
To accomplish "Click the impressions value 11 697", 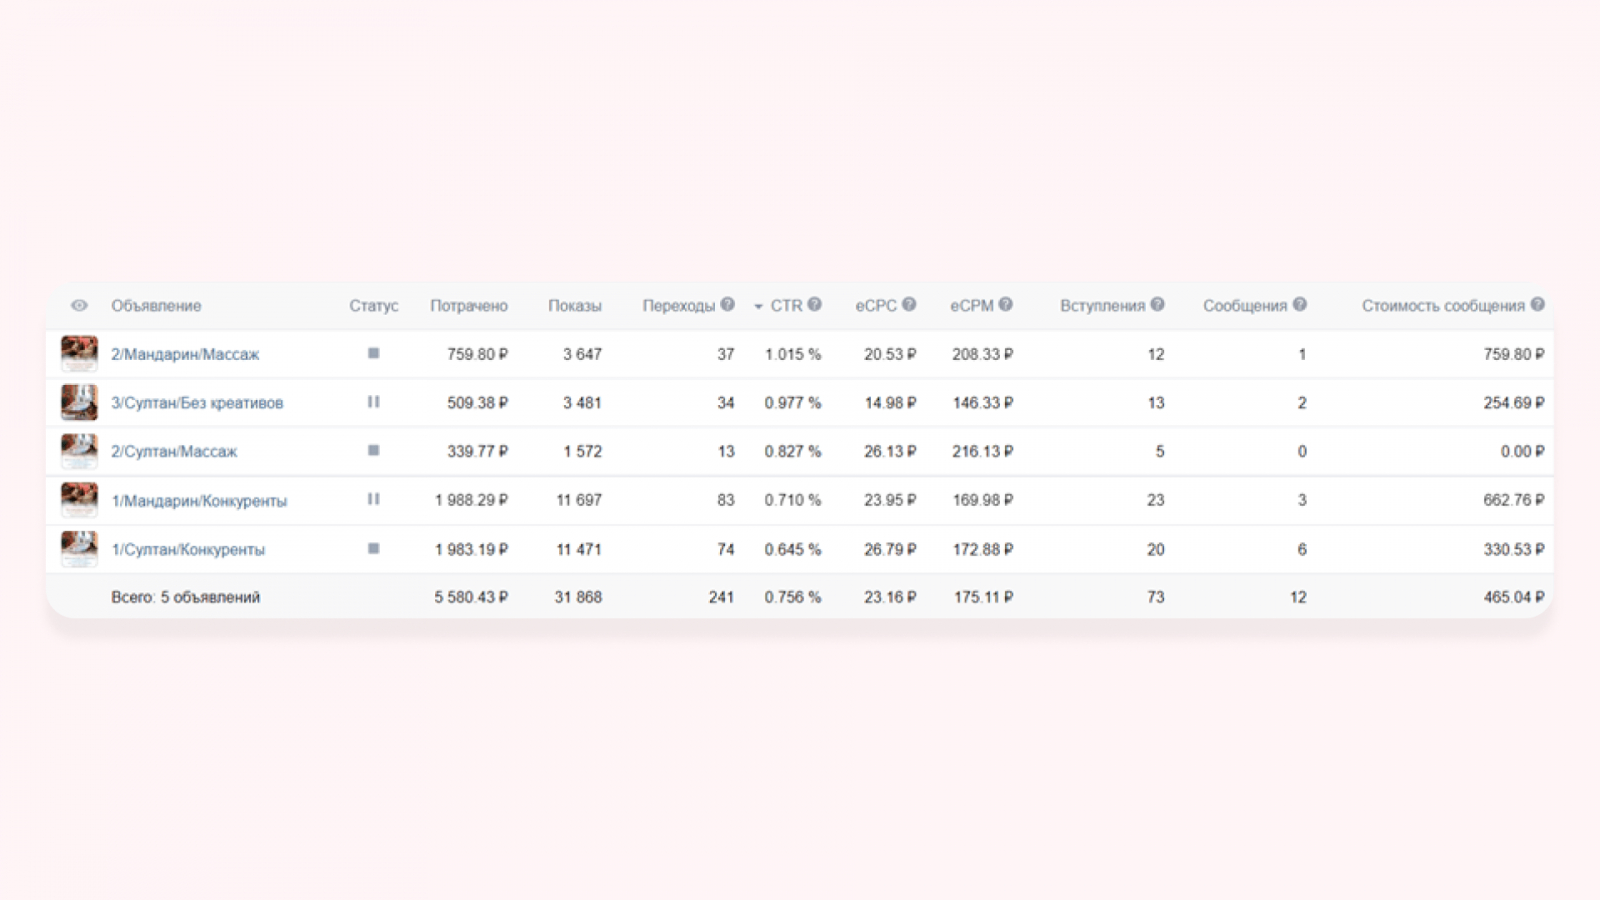I will [x=579, y=500].
